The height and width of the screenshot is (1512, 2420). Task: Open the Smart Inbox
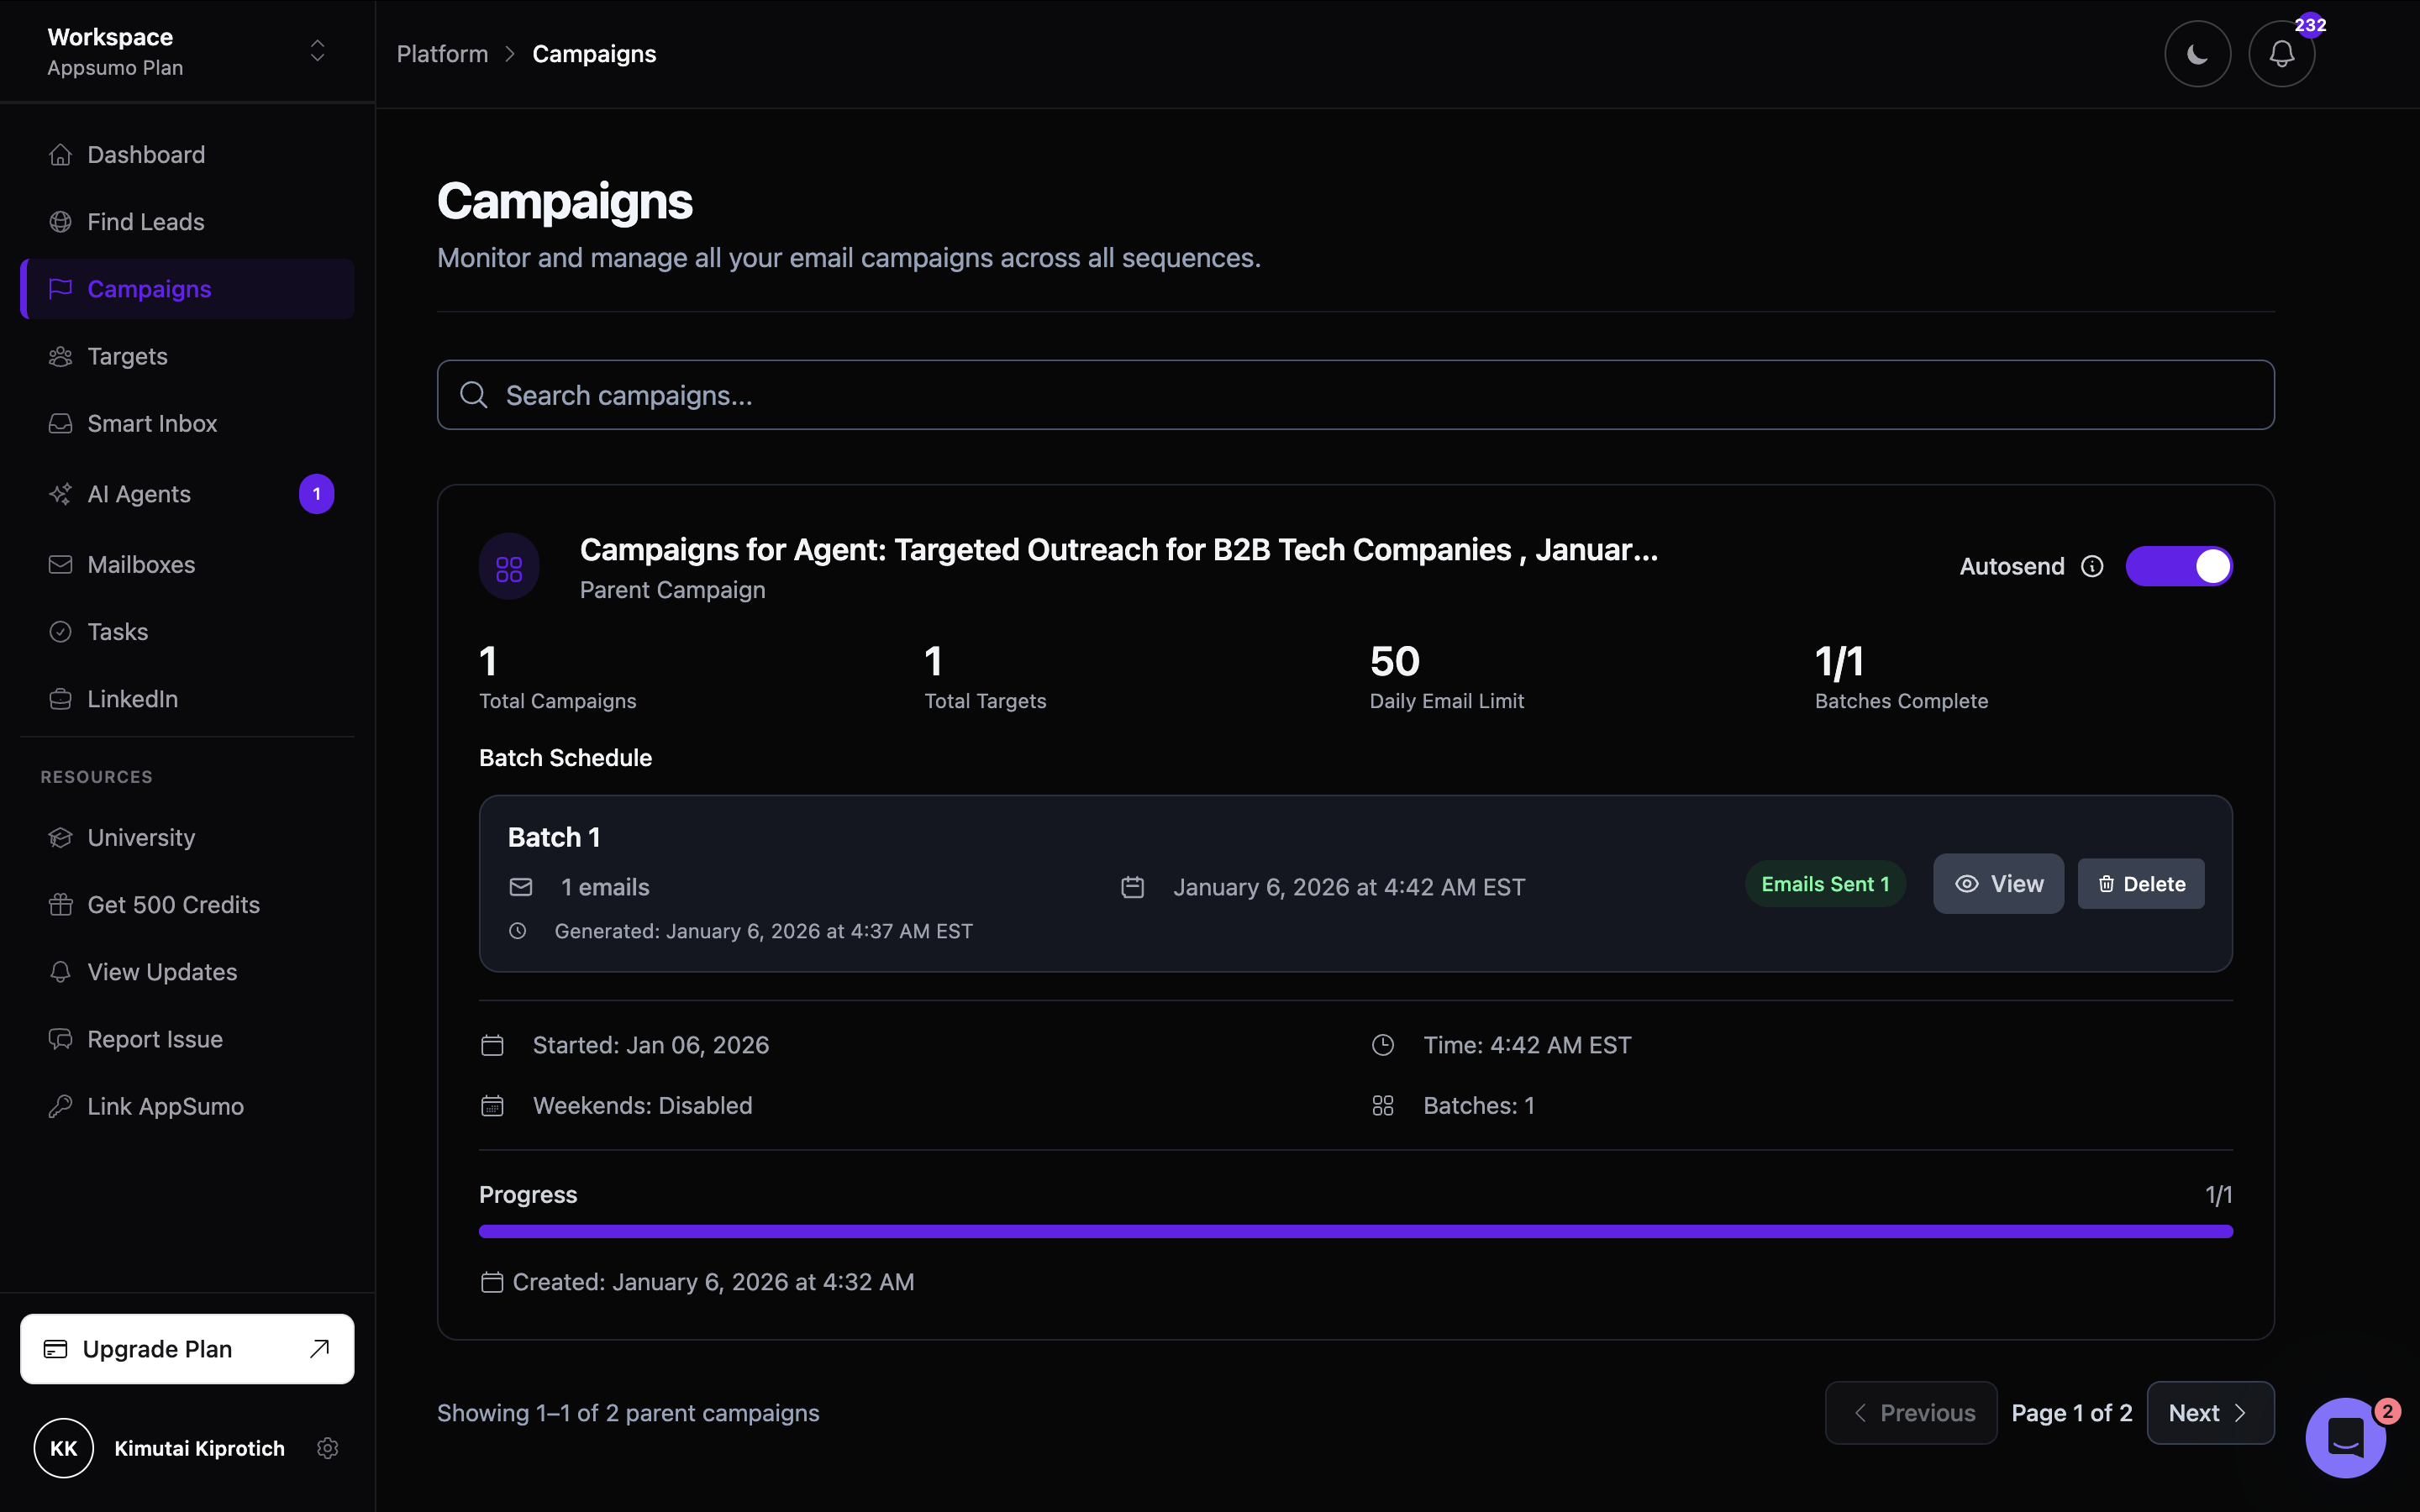pyautogui.click(x=152, y=423)
